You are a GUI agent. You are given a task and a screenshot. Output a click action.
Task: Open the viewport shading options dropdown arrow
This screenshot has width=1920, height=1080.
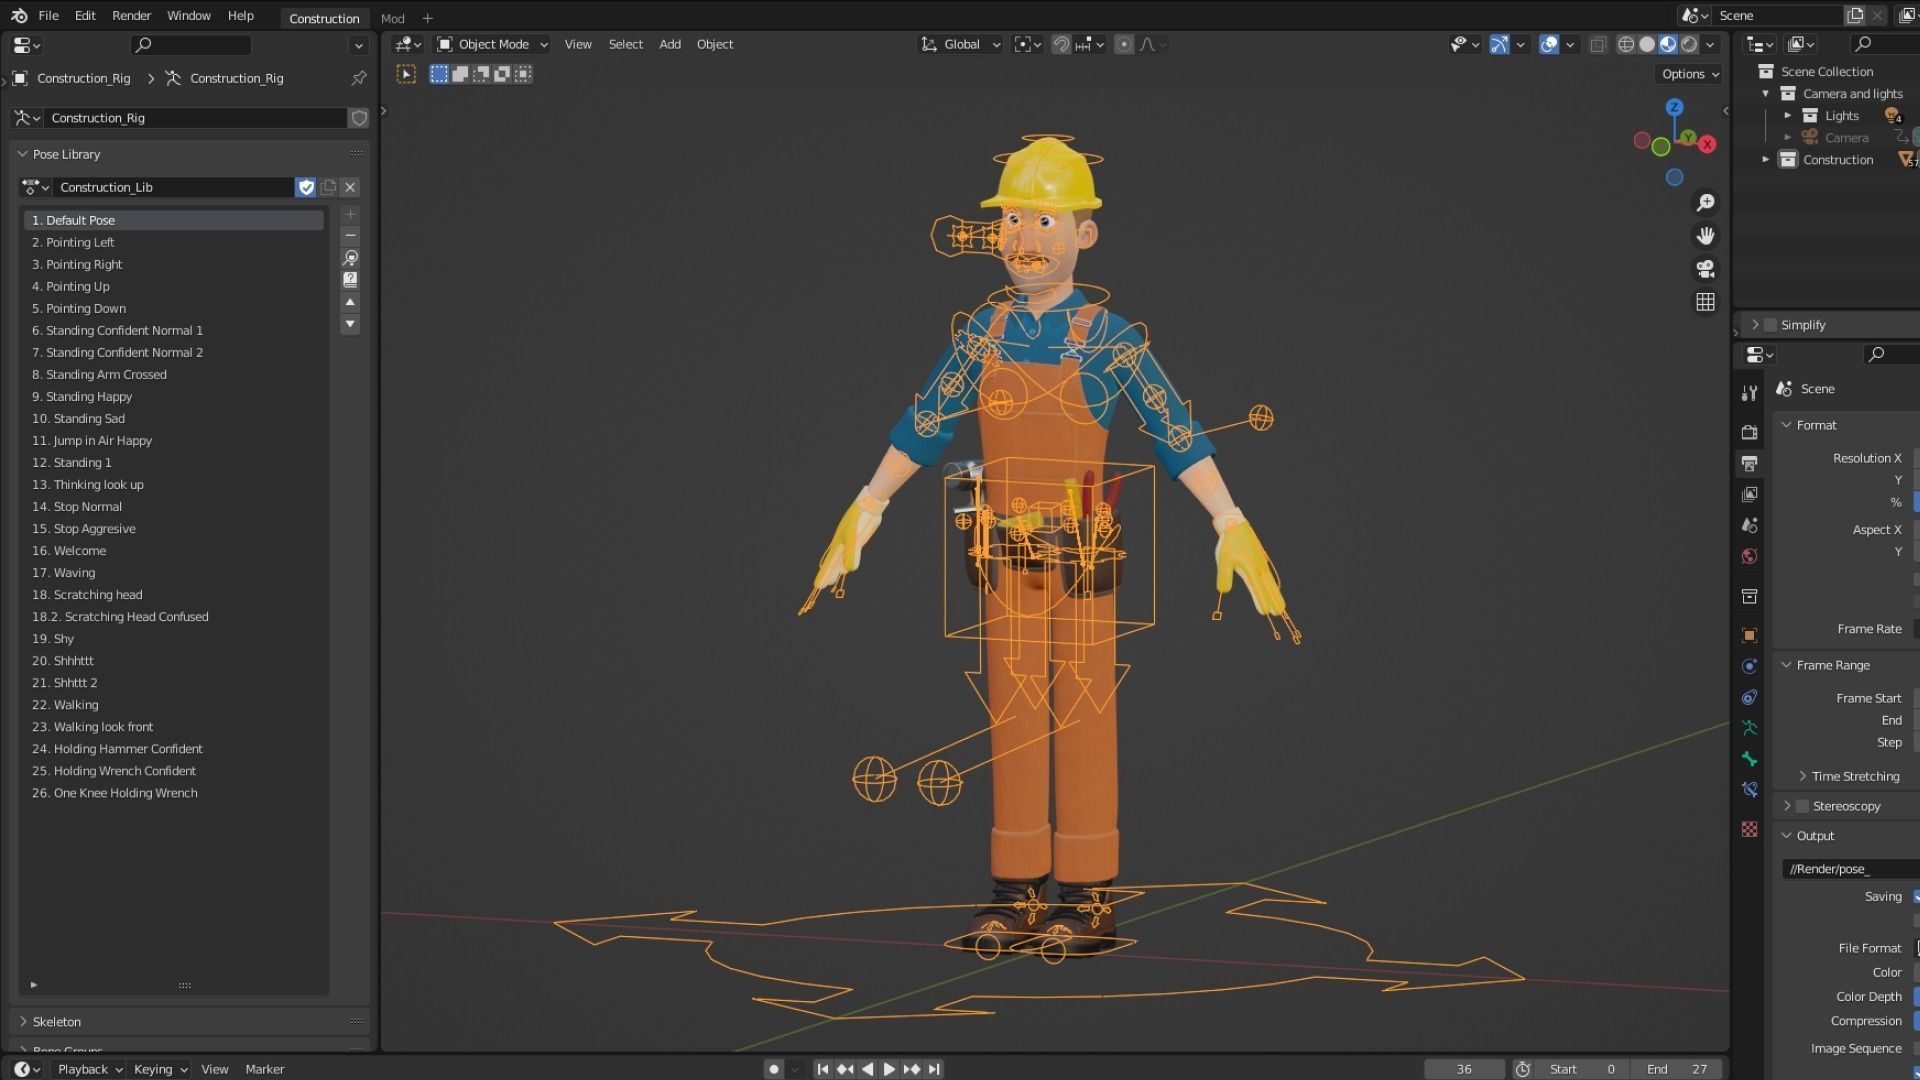[x=1710, y=44]
